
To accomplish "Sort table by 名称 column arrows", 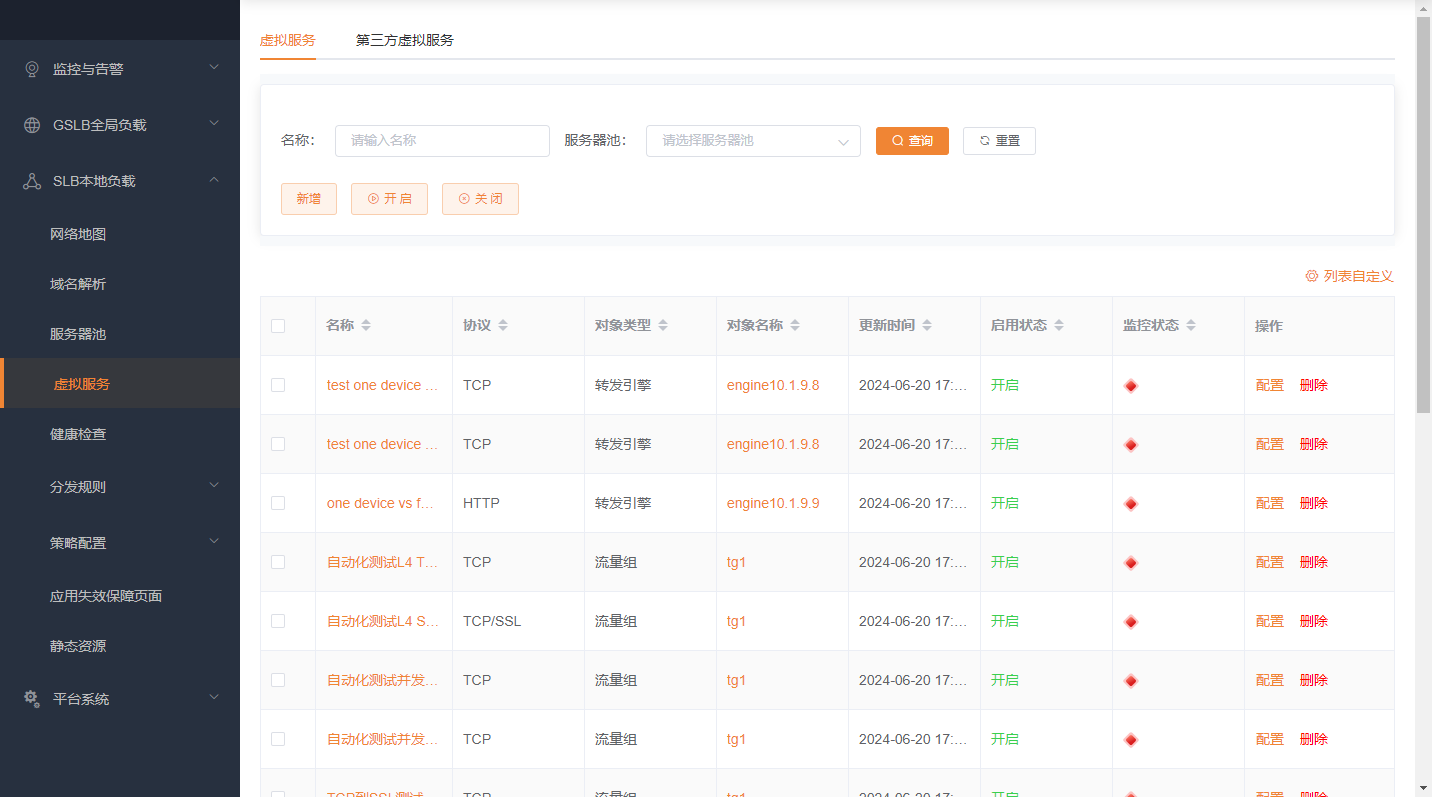I will click(366, 326).
